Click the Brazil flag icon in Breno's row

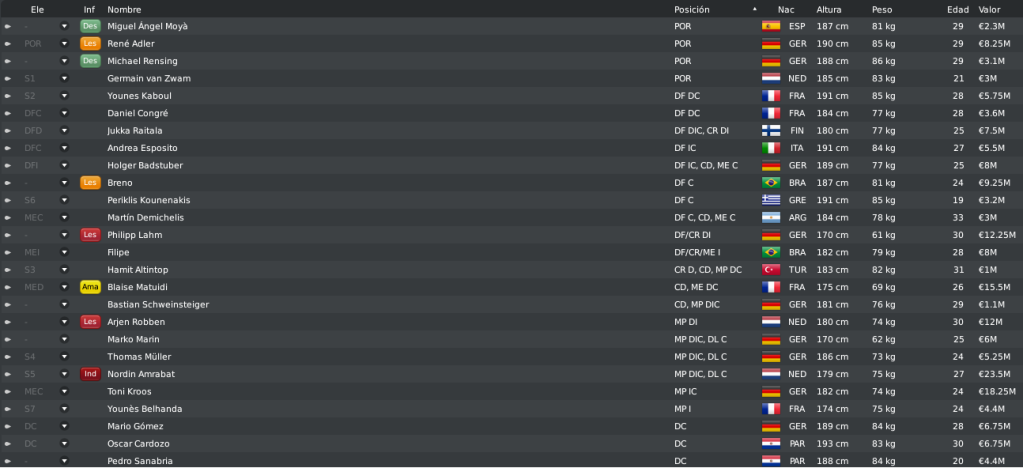[771, 183]
